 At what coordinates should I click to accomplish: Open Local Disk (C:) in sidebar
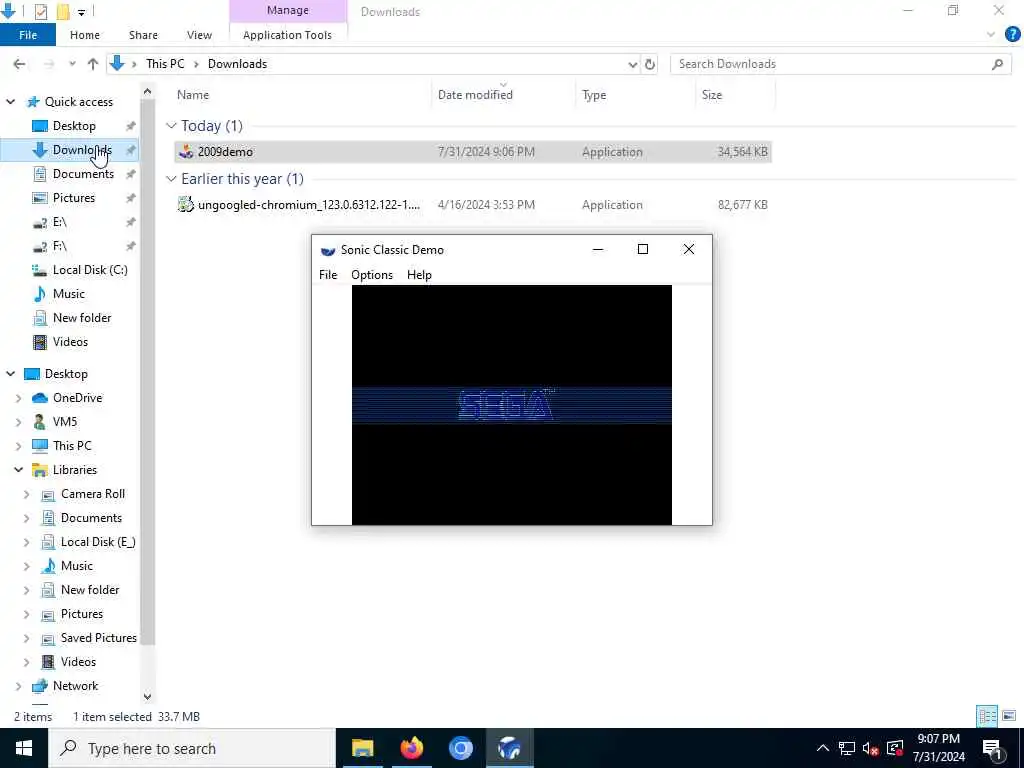pyautogui.click(x=90, y=270)
